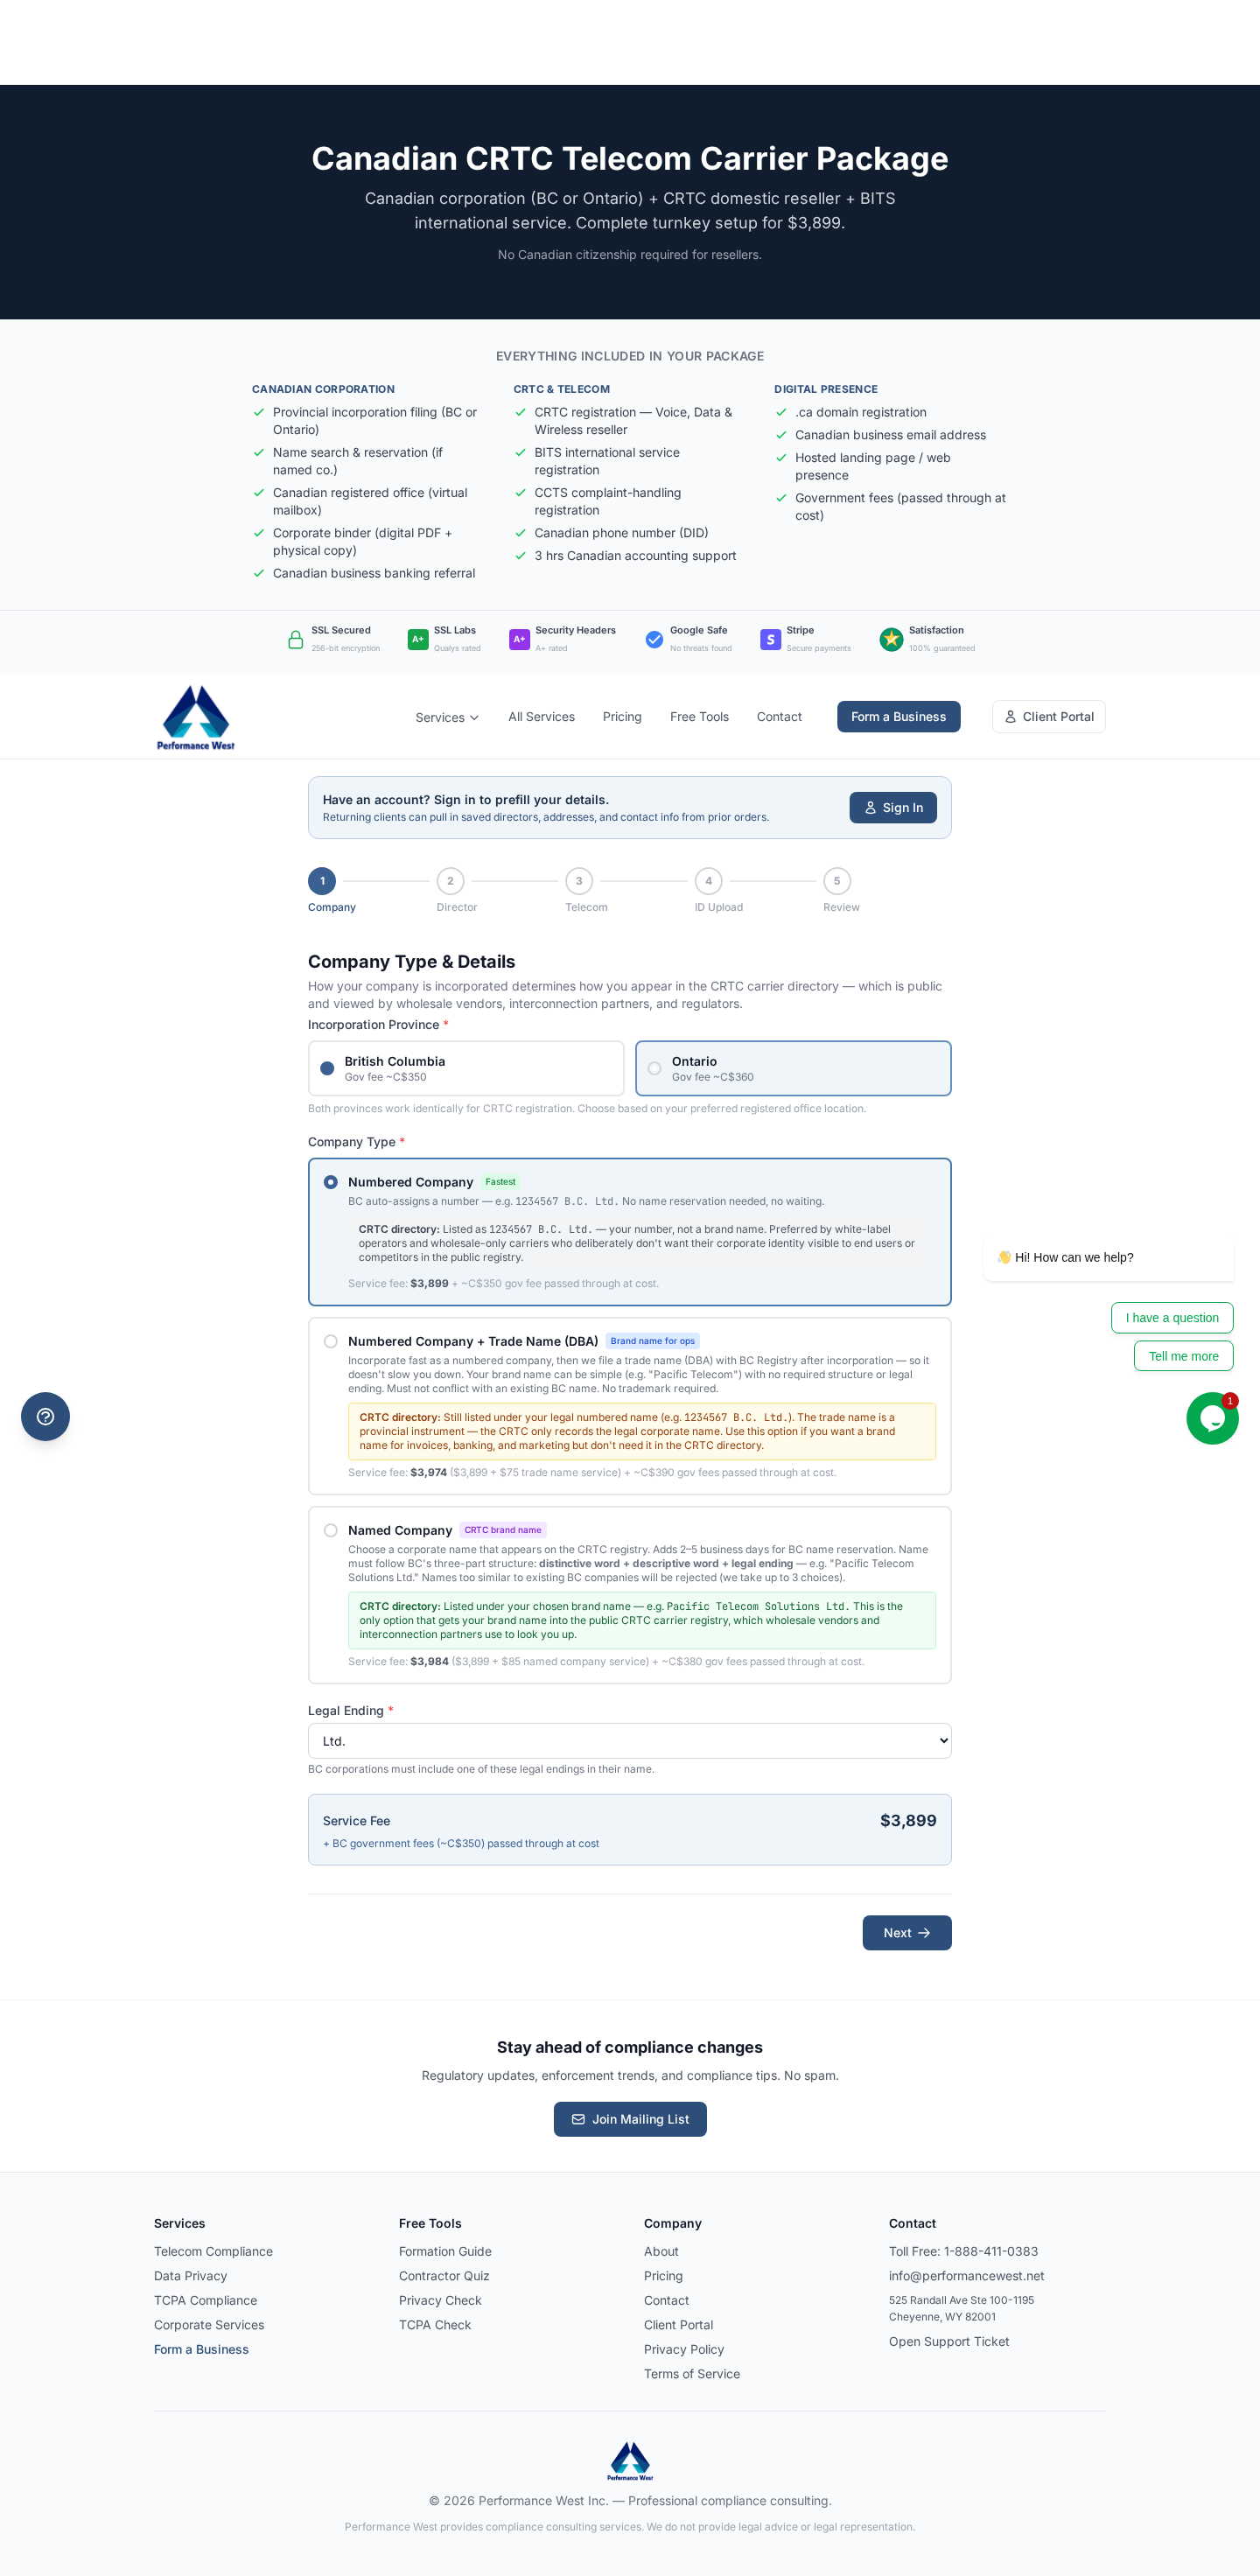Click the footer Performance West logo
This screenshot has height=2576, width=1260.
(x=630, y=2460)
